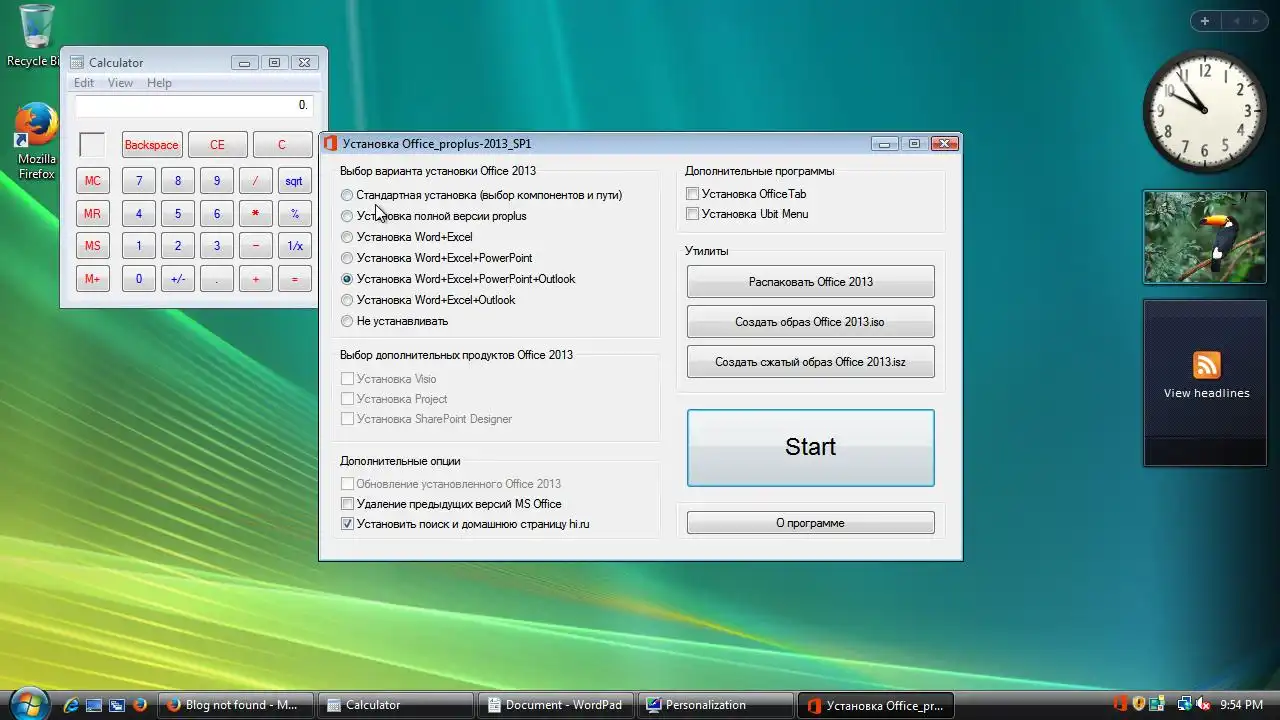Click Calculator +/- sign toggle button
The height and width of the screenshot is (720, 1280).
coord(178,279)
